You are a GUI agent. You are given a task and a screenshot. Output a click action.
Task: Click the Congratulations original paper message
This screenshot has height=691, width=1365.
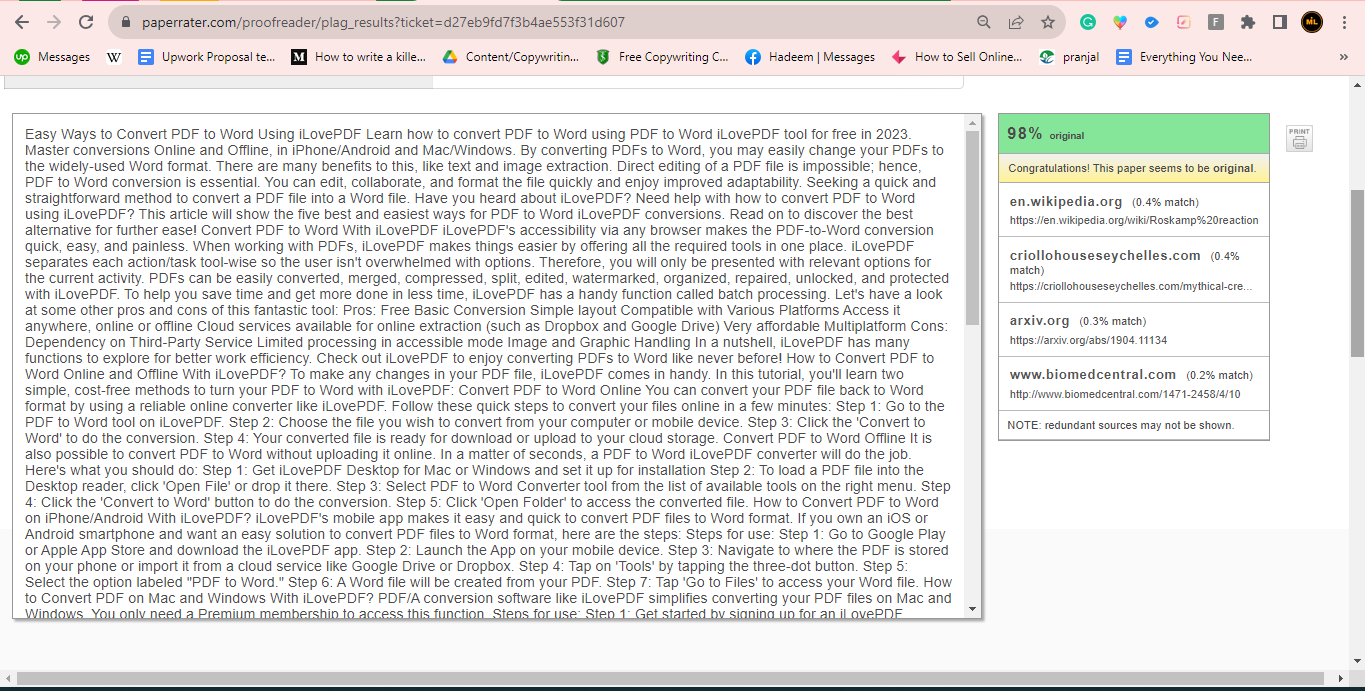tap(1131, 168)
